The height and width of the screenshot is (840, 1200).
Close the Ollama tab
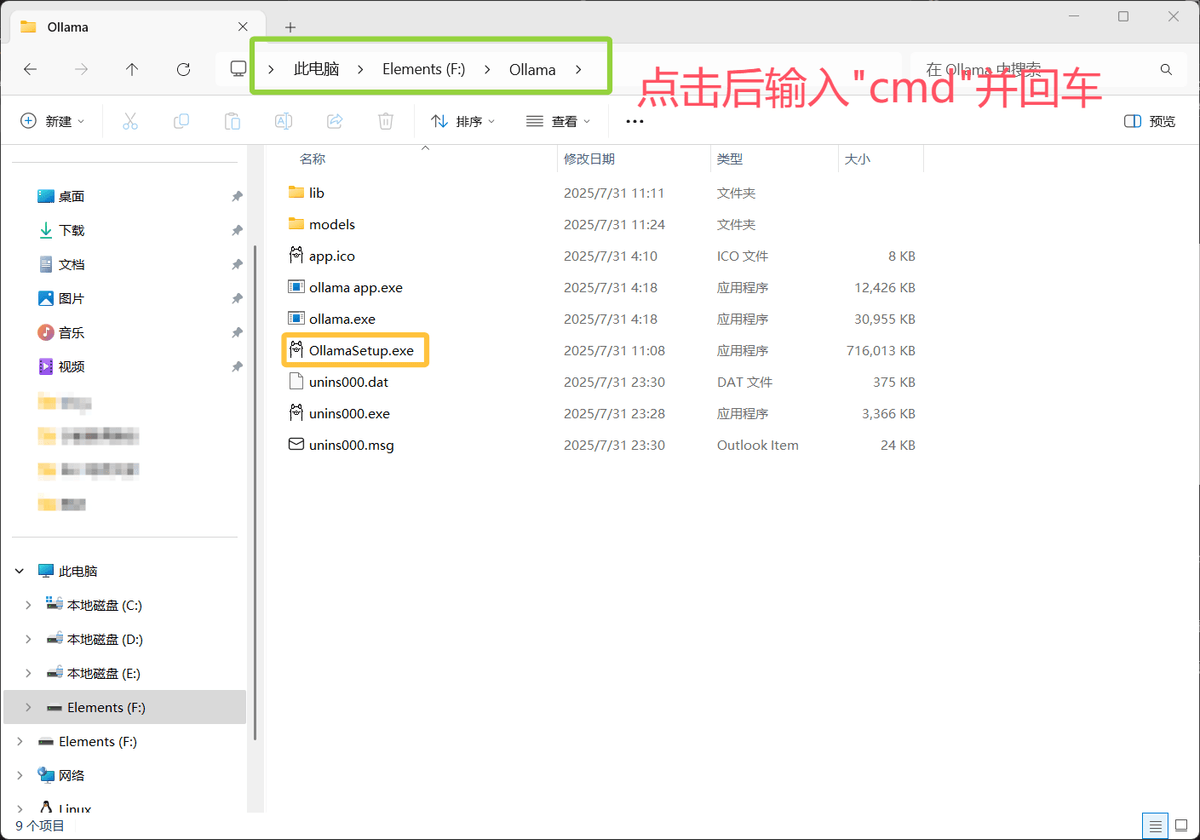243,27
